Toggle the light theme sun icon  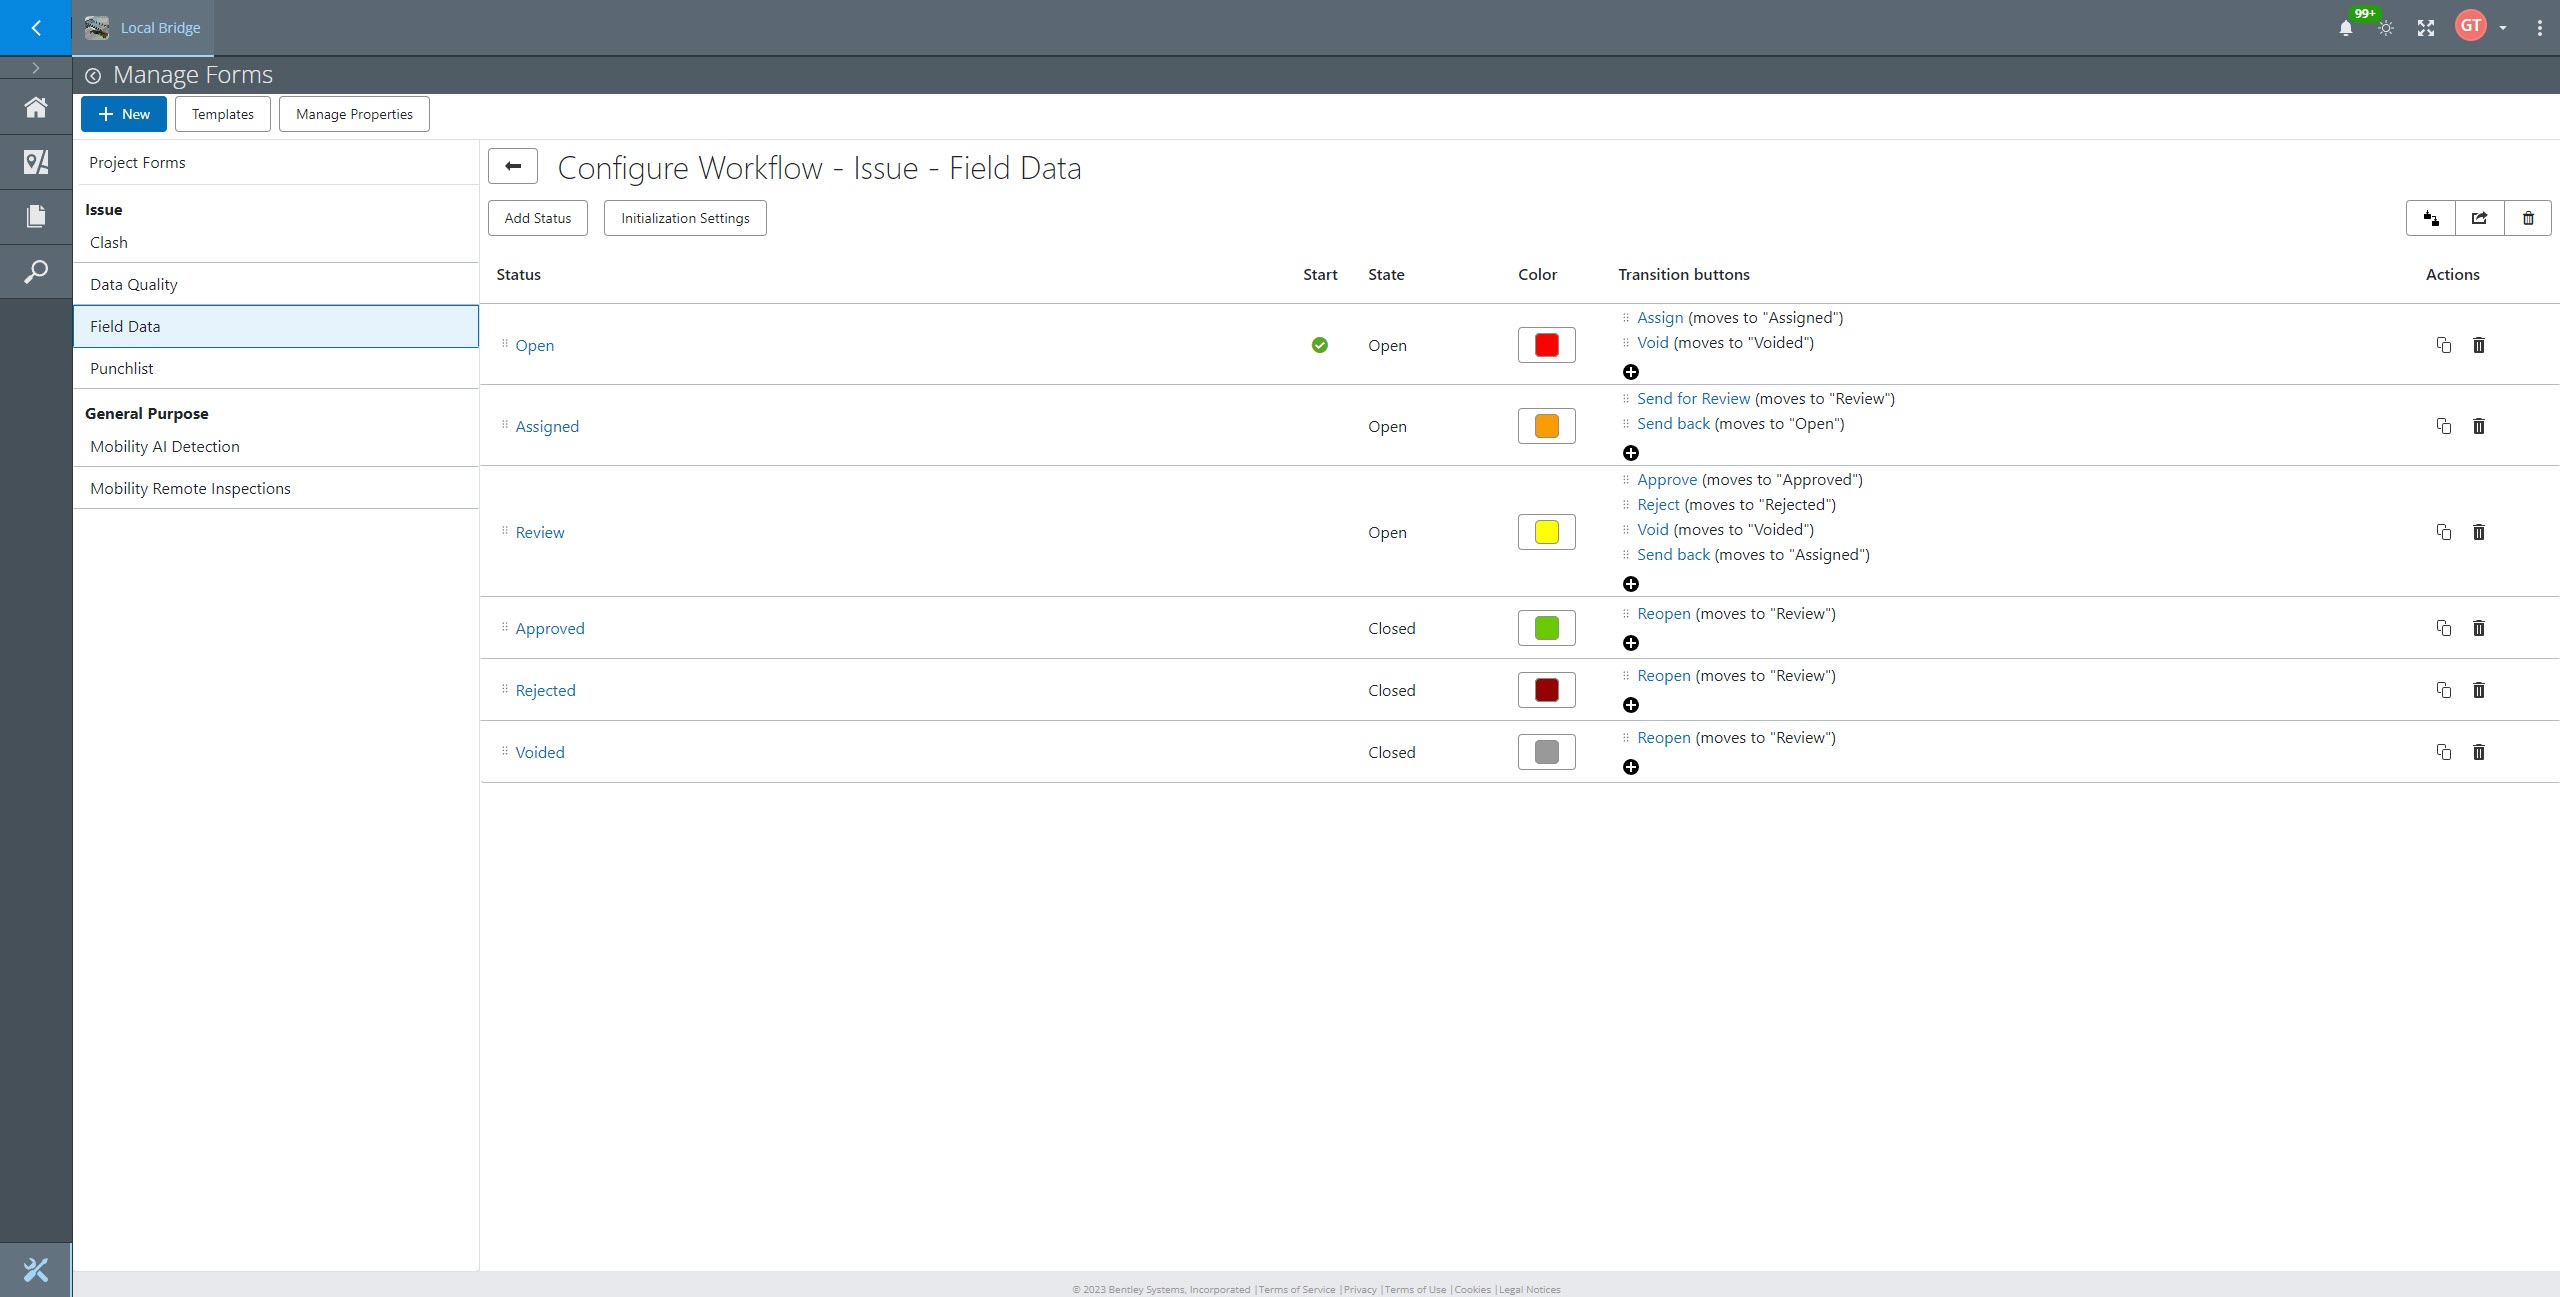2386,28
